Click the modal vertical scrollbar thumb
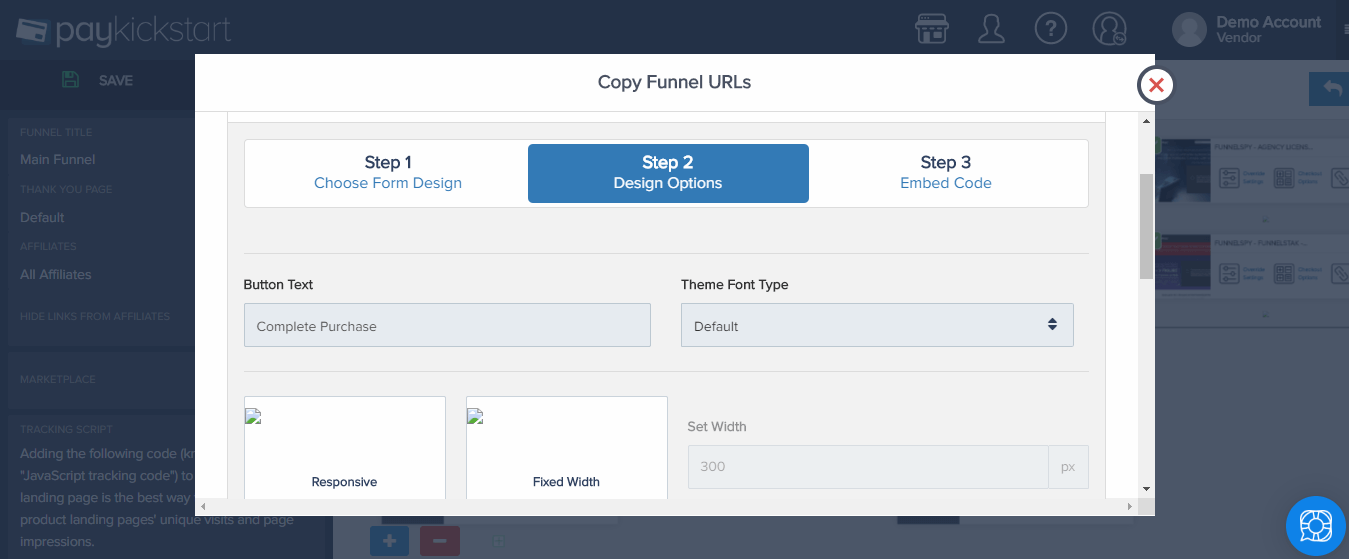This screenshot has width=1349, height=559. coord(1146,226)
